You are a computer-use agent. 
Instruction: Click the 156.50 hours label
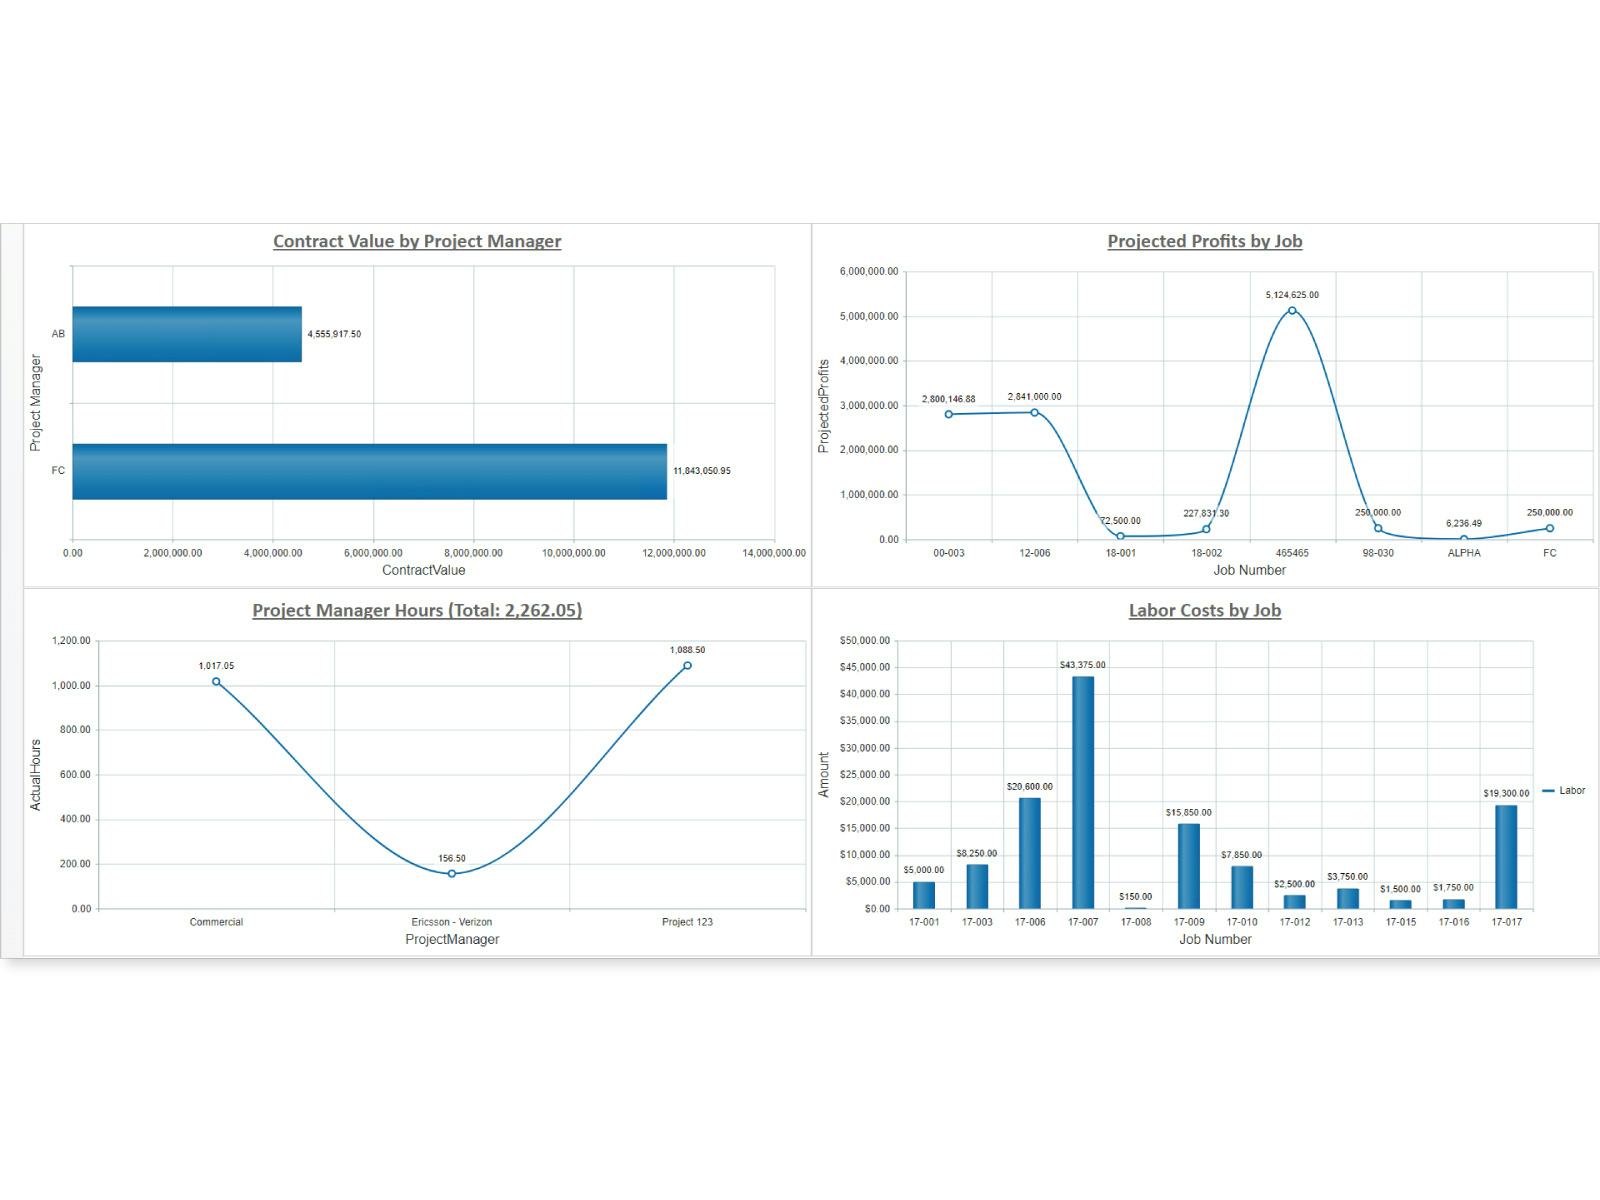point(452,859)
